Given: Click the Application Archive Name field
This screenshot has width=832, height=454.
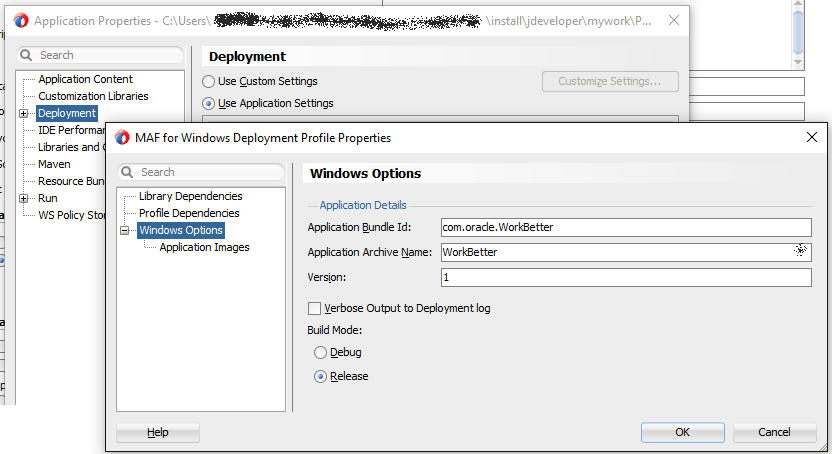Looking at the screenshot, I should point(626,252).
